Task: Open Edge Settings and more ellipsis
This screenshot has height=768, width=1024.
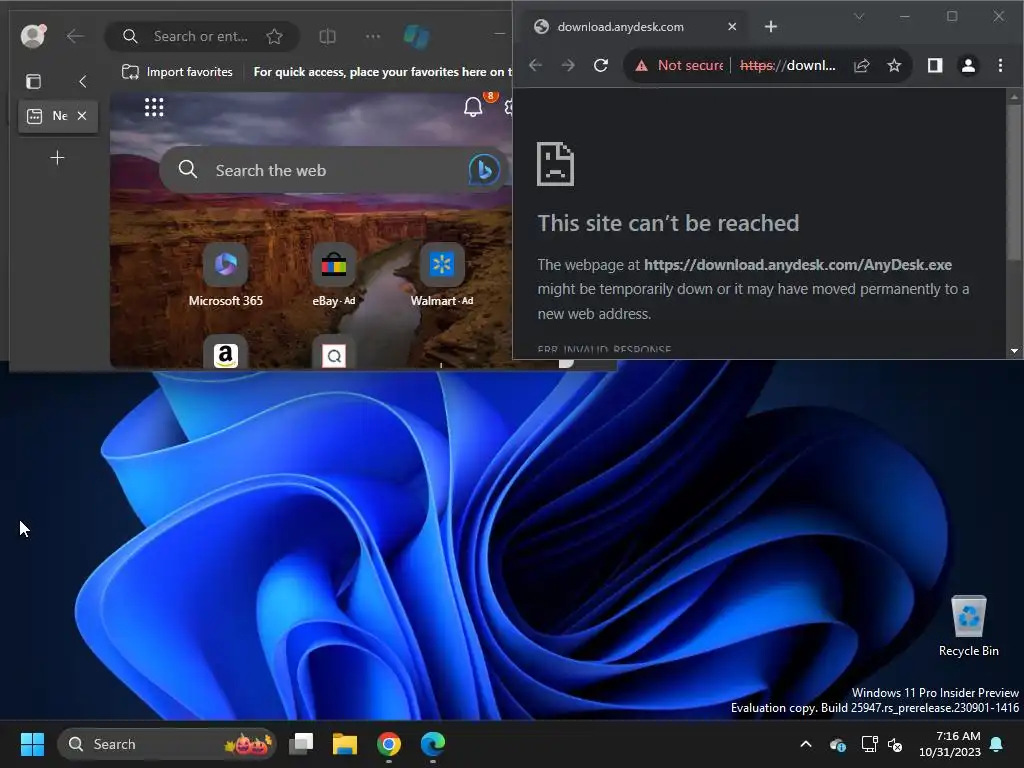Action: tap(373, 37)
